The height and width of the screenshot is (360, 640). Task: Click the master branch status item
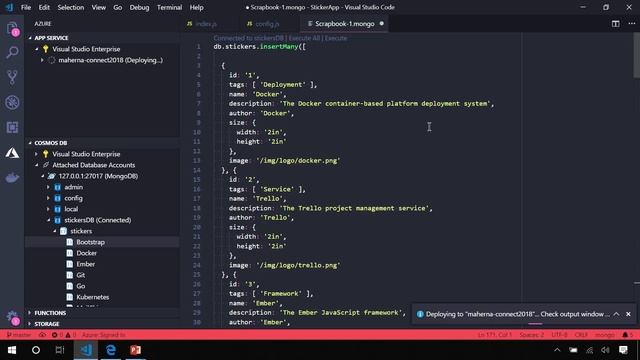[19, 335]
